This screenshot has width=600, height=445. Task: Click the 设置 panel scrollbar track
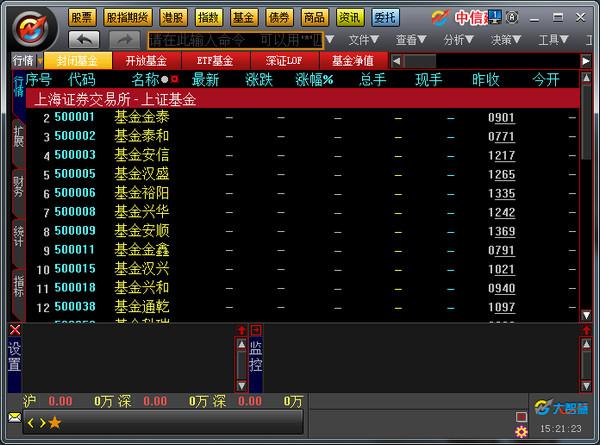pos(241,365)
